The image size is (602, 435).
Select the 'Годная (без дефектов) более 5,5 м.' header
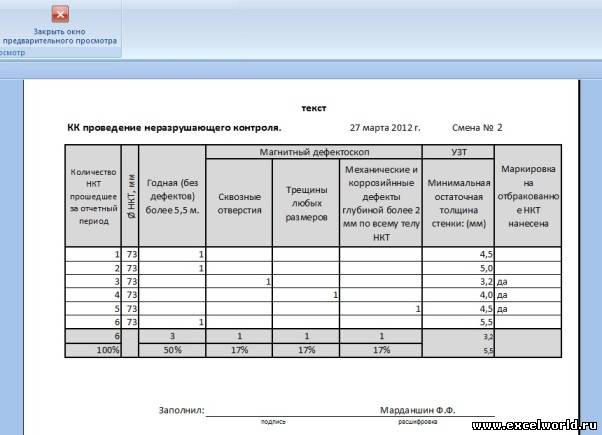point(172,196)
